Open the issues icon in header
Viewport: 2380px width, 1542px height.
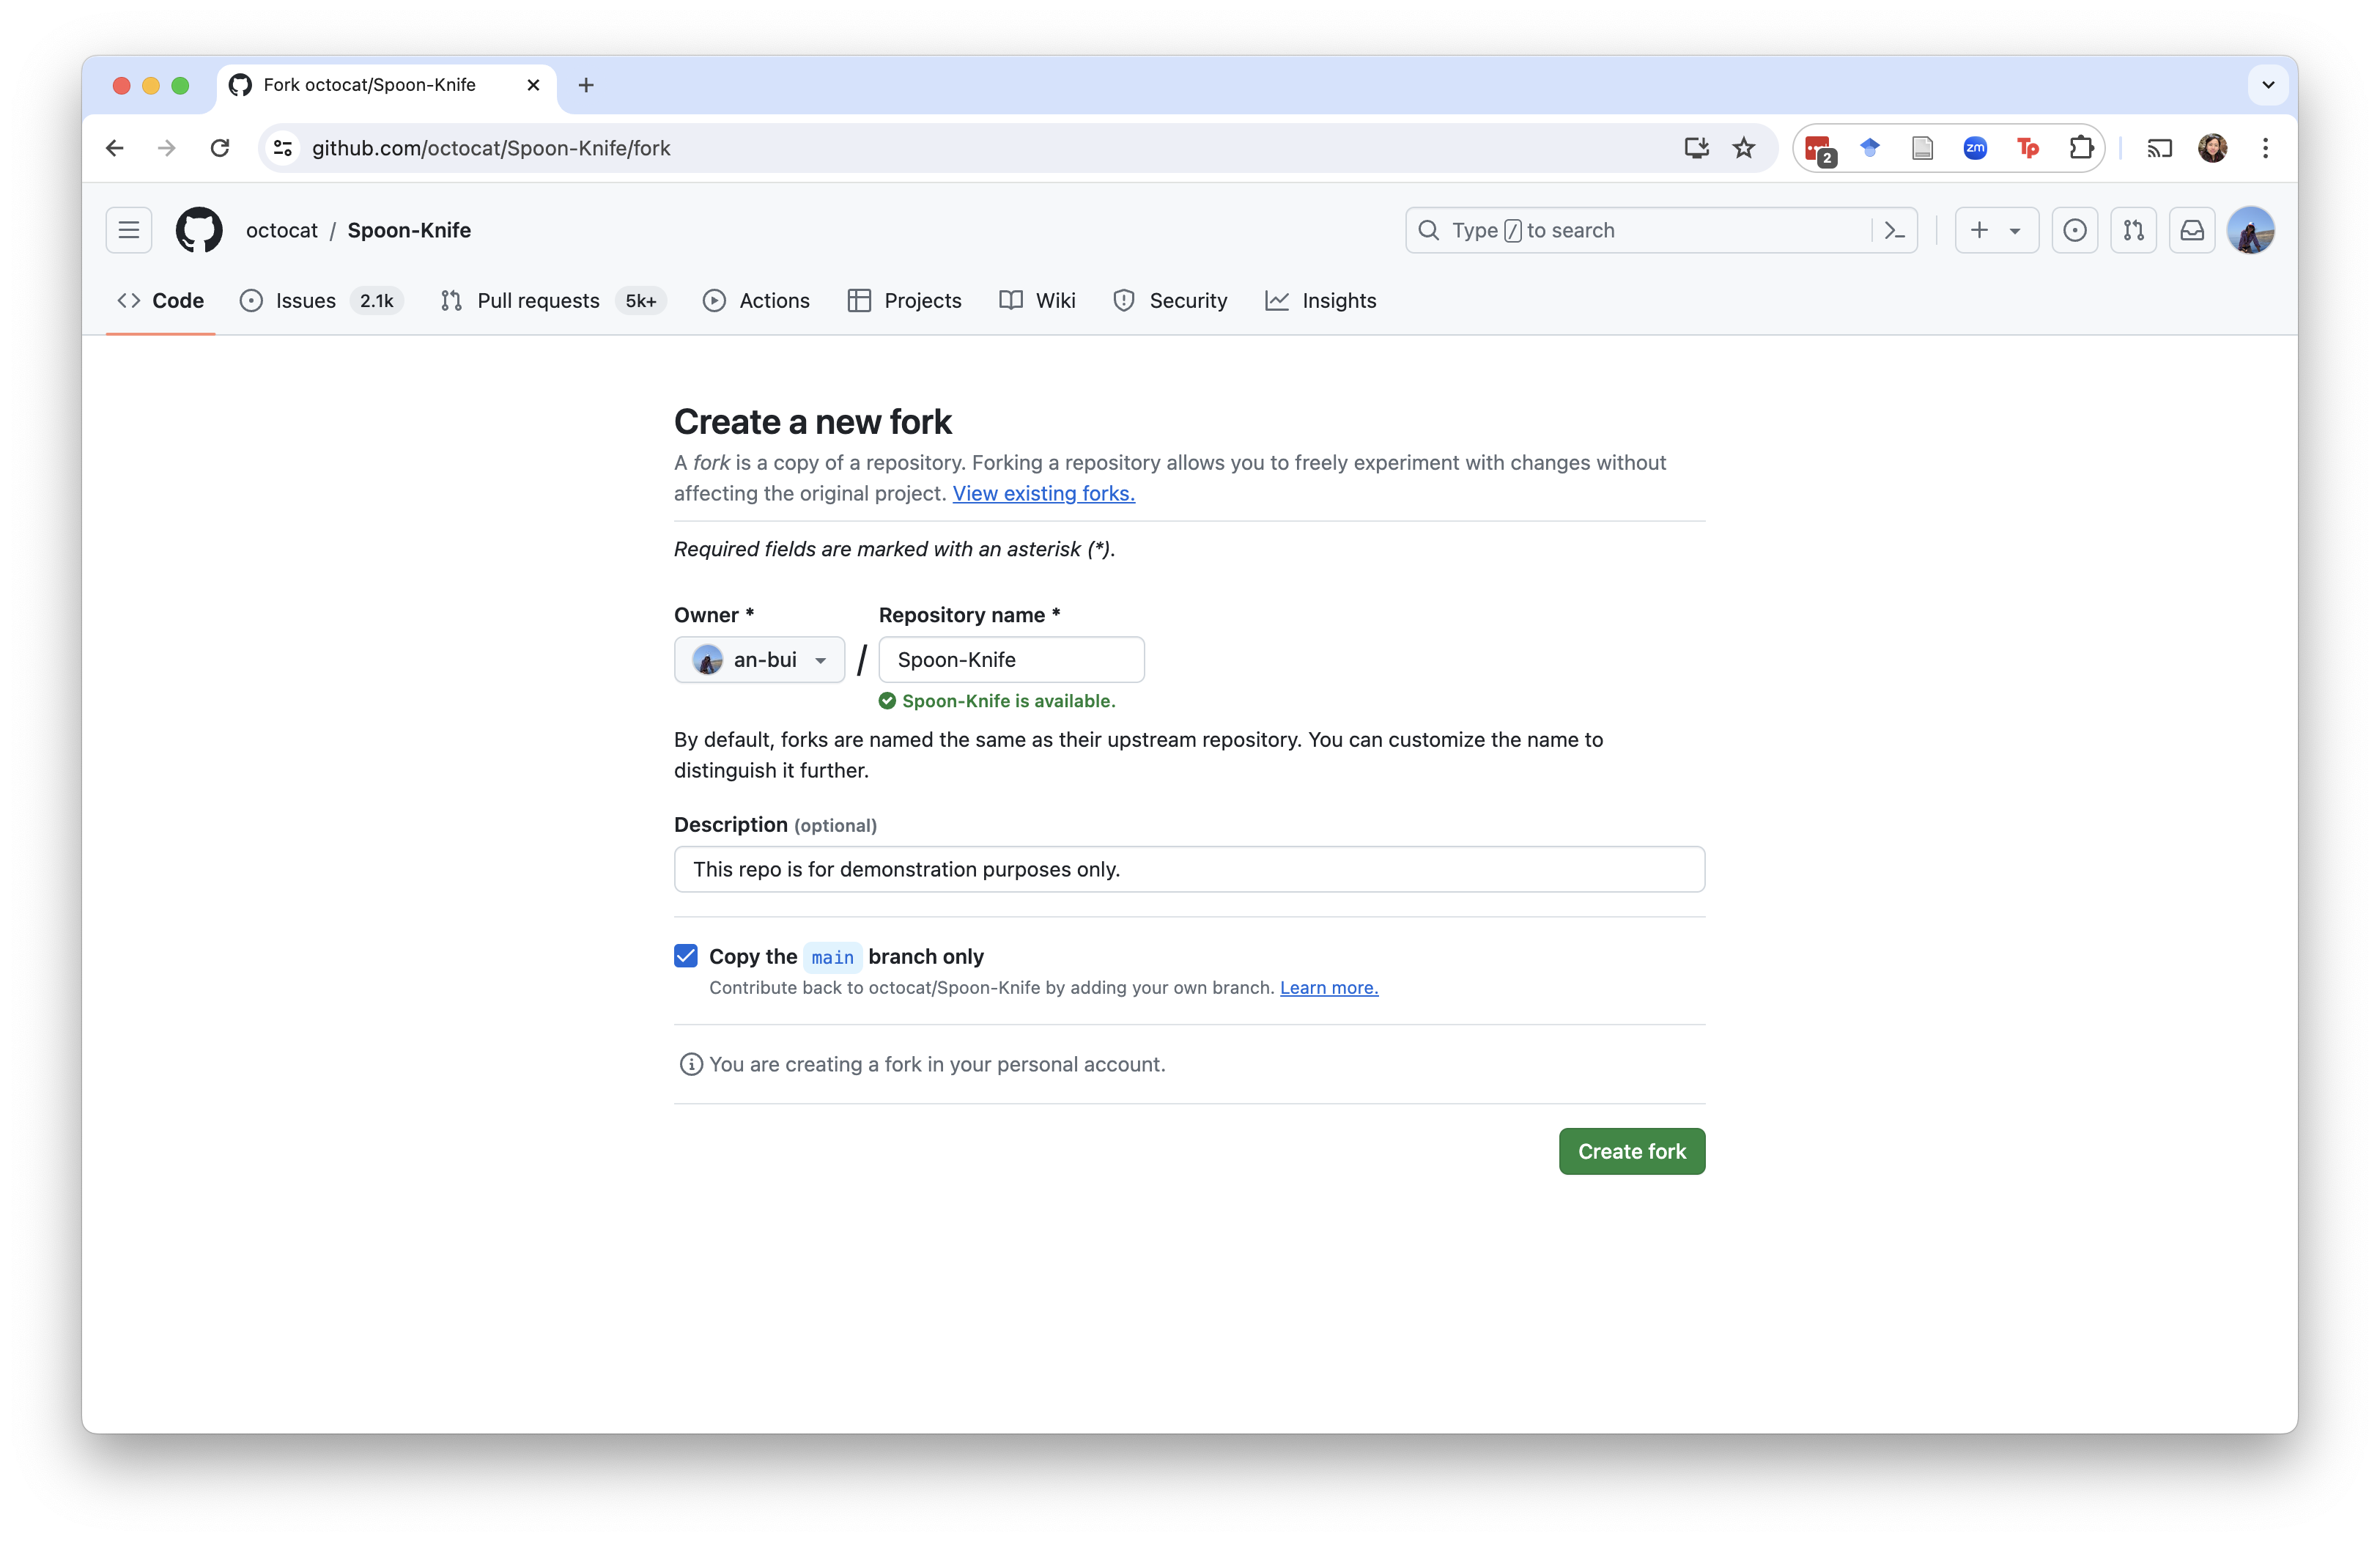click(x=2074, y=230)
